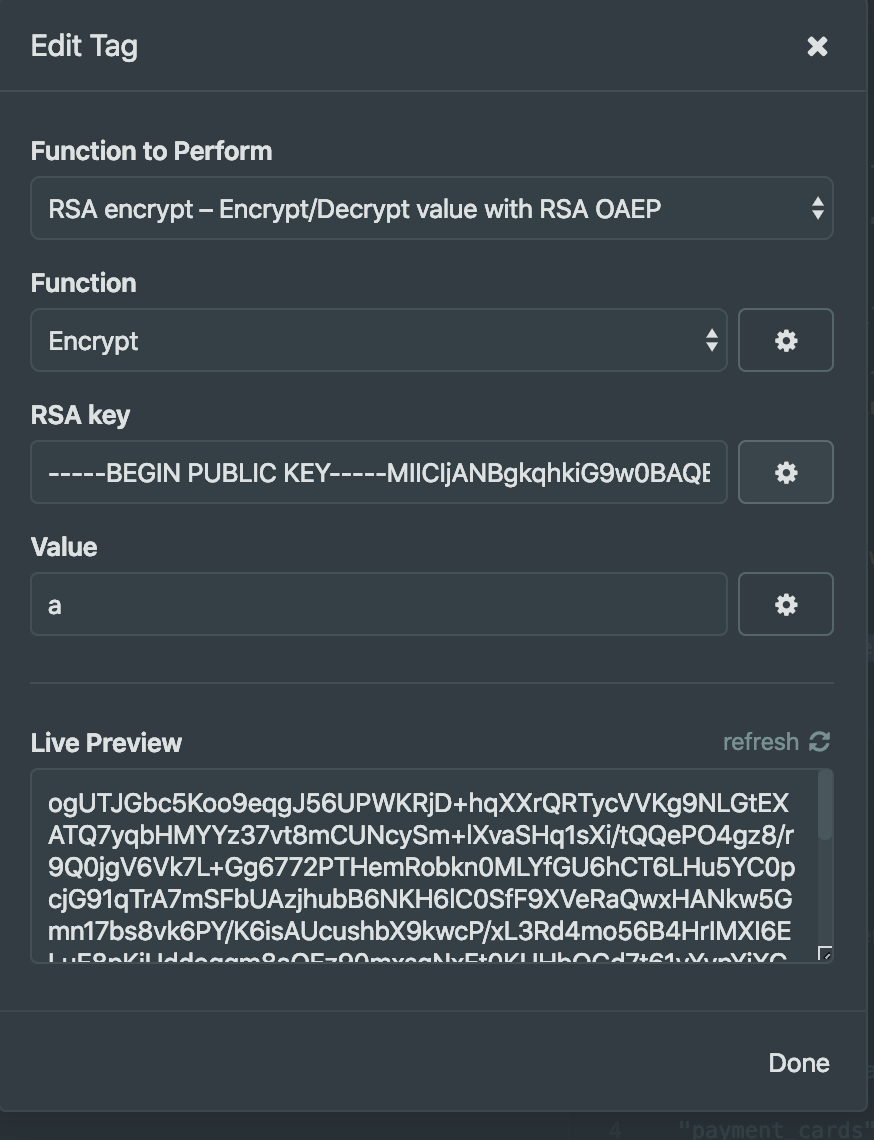Open settings gear next to Function dropdown
Viewport: 874px width, 1140px height.
[786, 340]
